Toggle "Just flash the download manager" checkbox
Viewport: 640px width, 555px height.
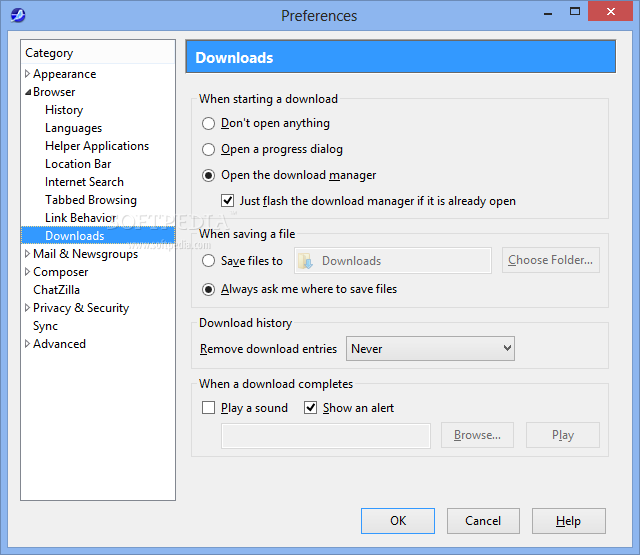pos(227,201)
